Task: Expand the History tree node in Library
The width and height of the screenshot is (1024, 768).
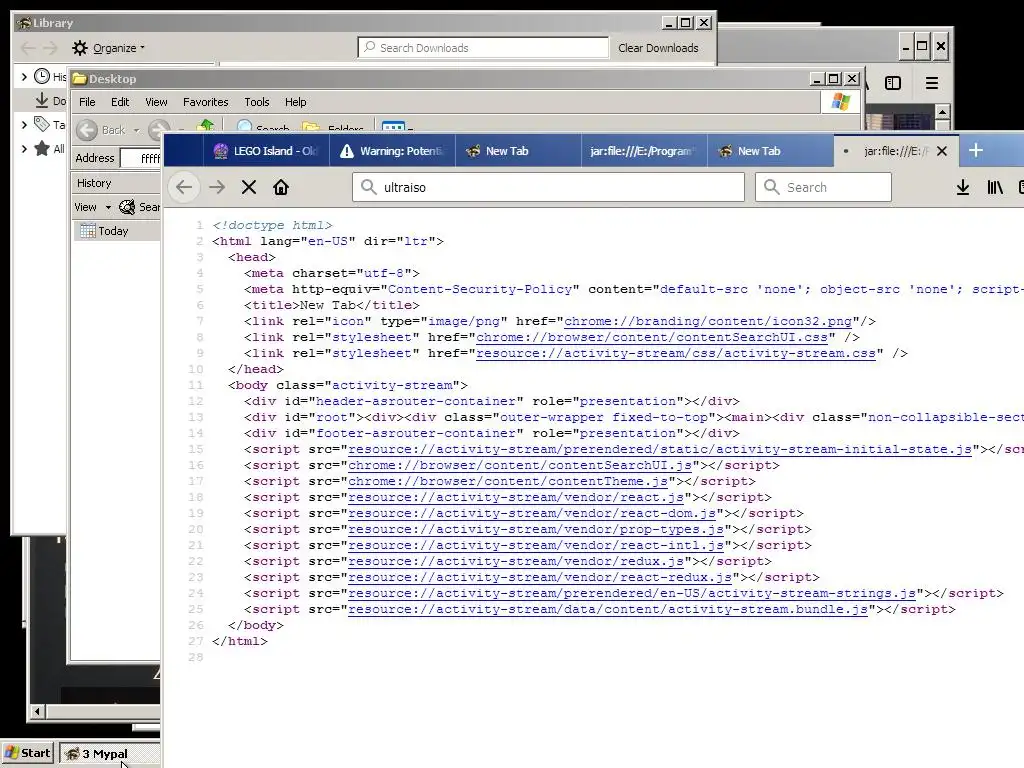Action: (24, 76)
